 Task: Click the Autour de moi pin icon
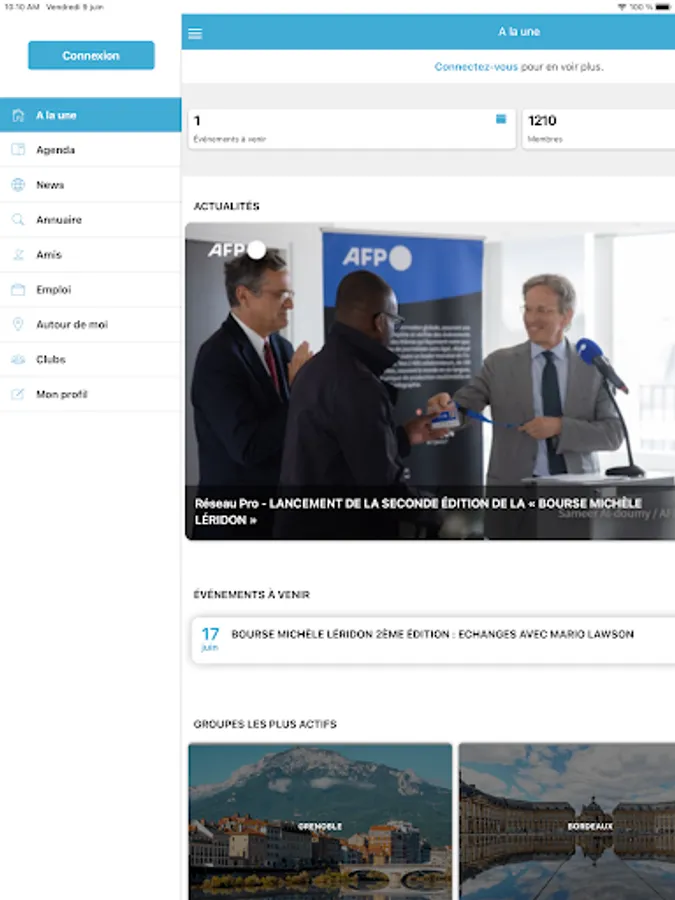(x=18, y=324)
